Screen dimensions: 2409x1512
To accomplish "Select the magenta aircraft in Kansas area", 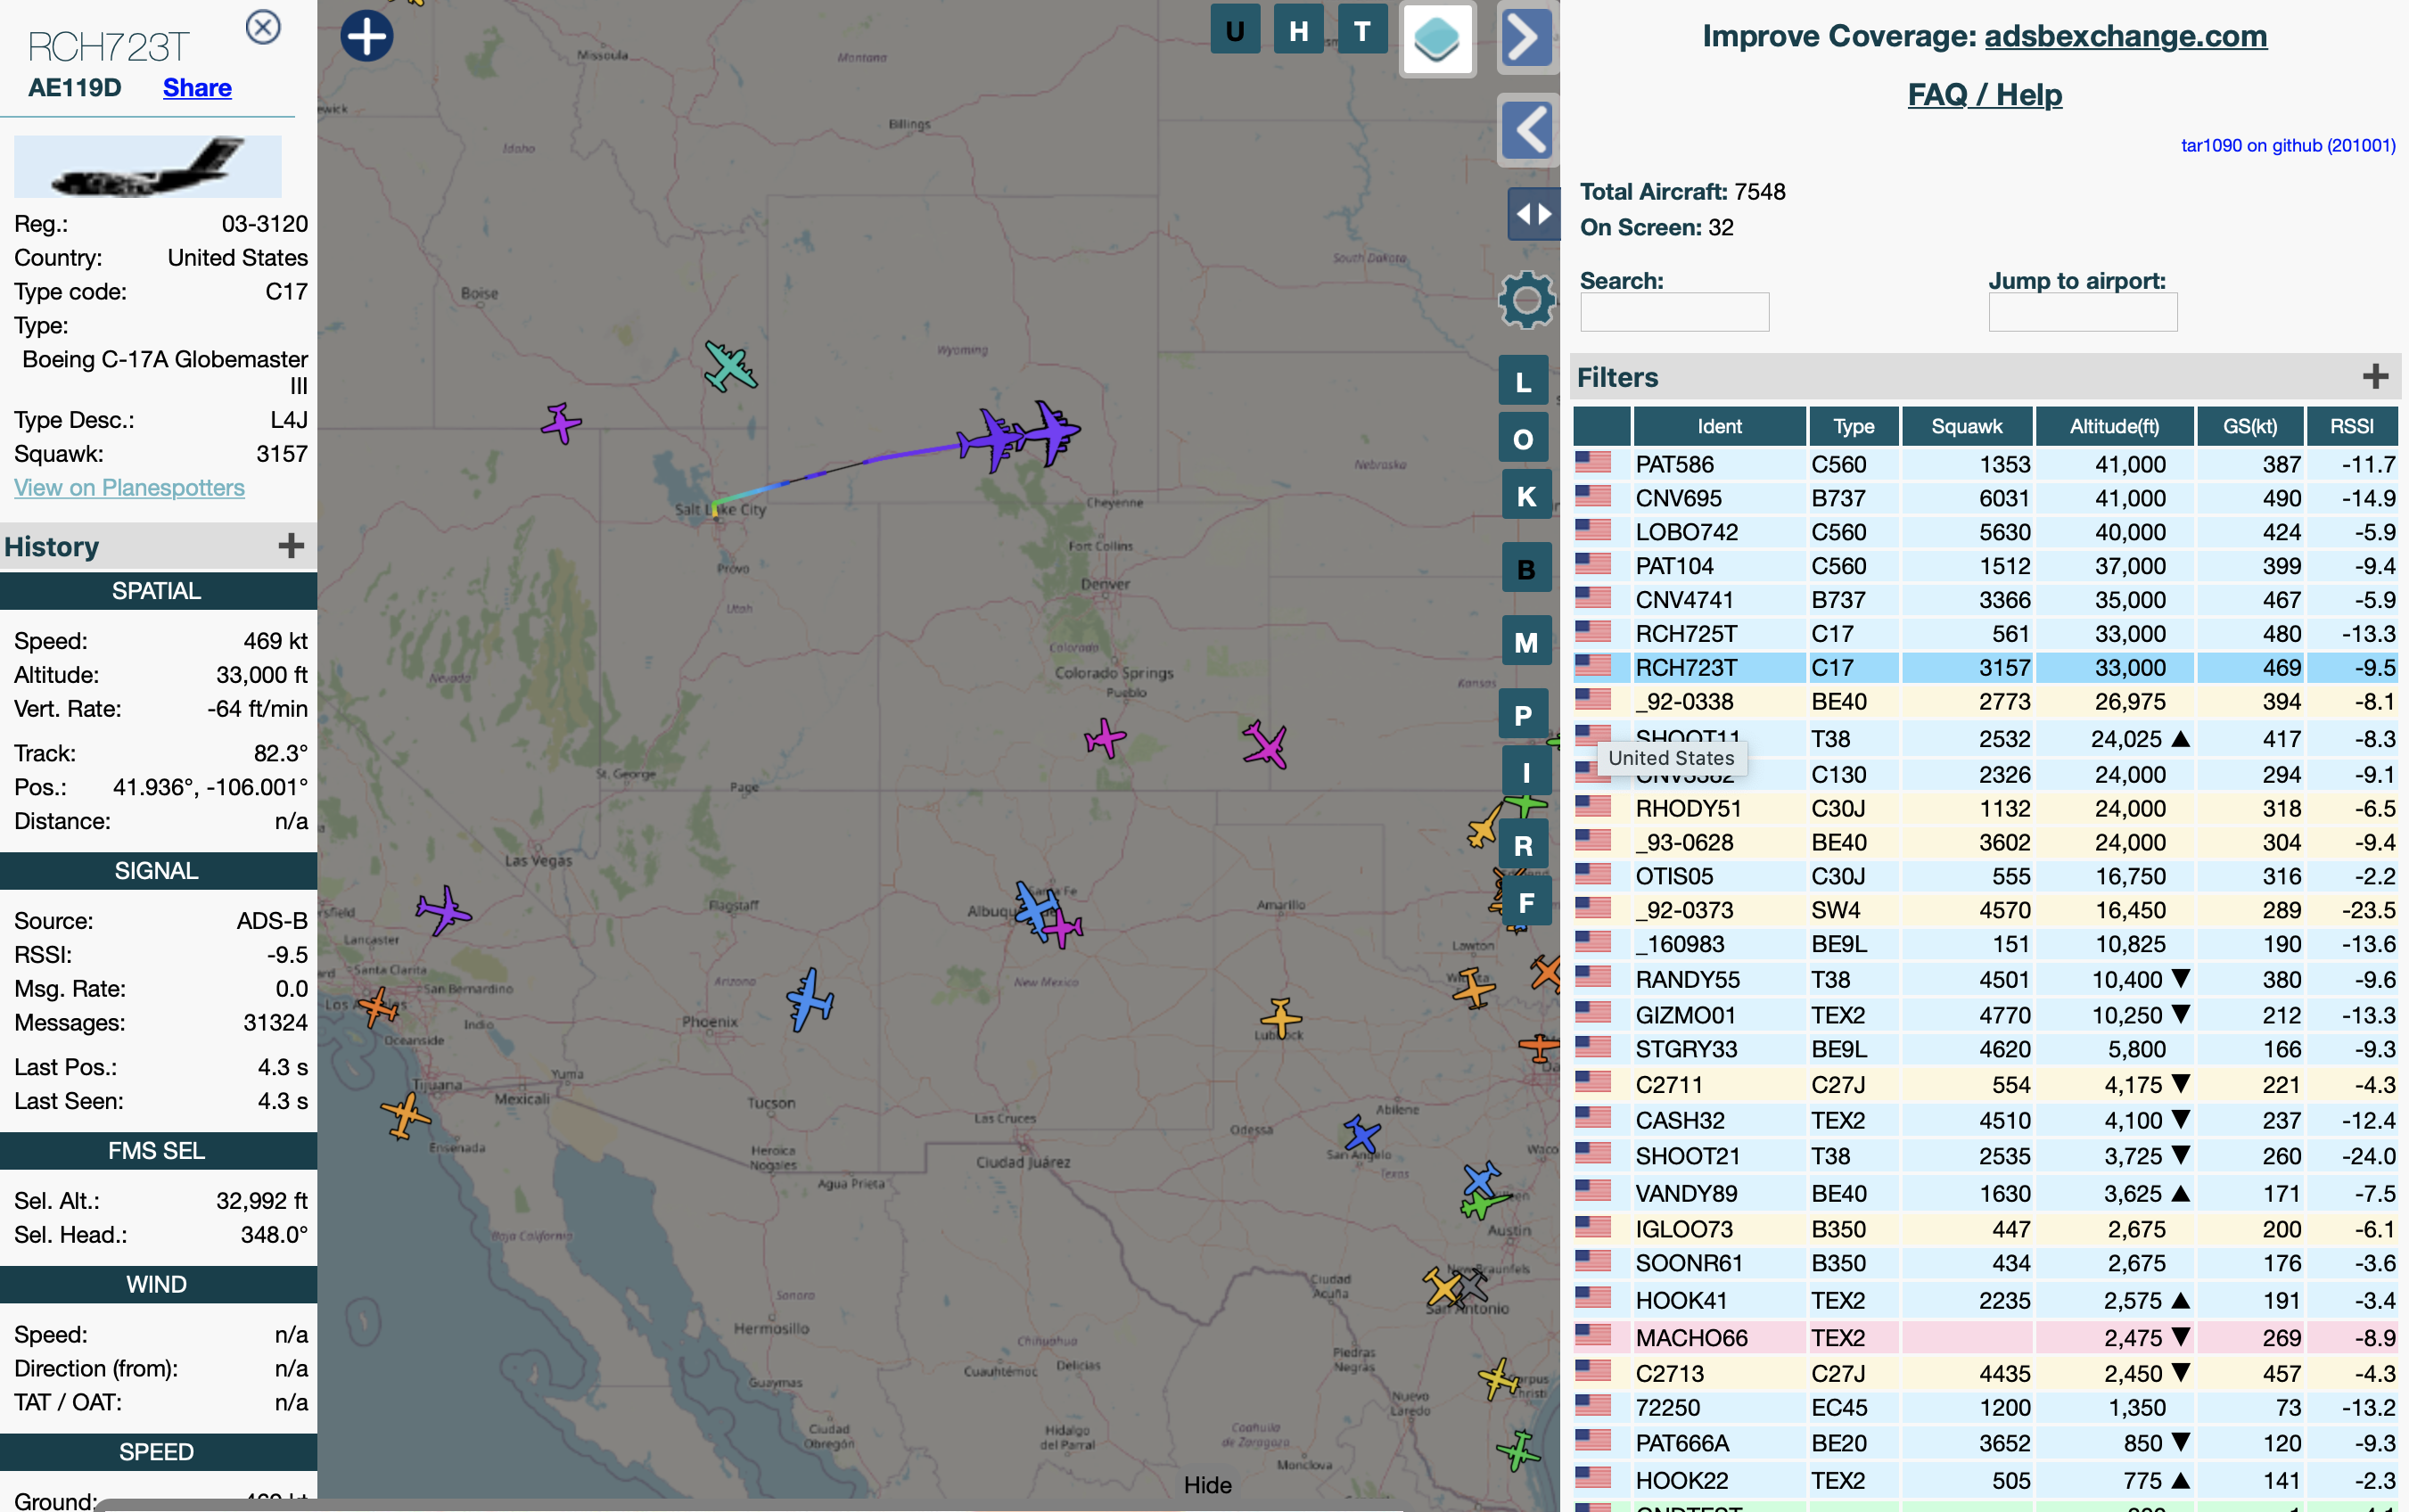I will (x=1265, y=745).
